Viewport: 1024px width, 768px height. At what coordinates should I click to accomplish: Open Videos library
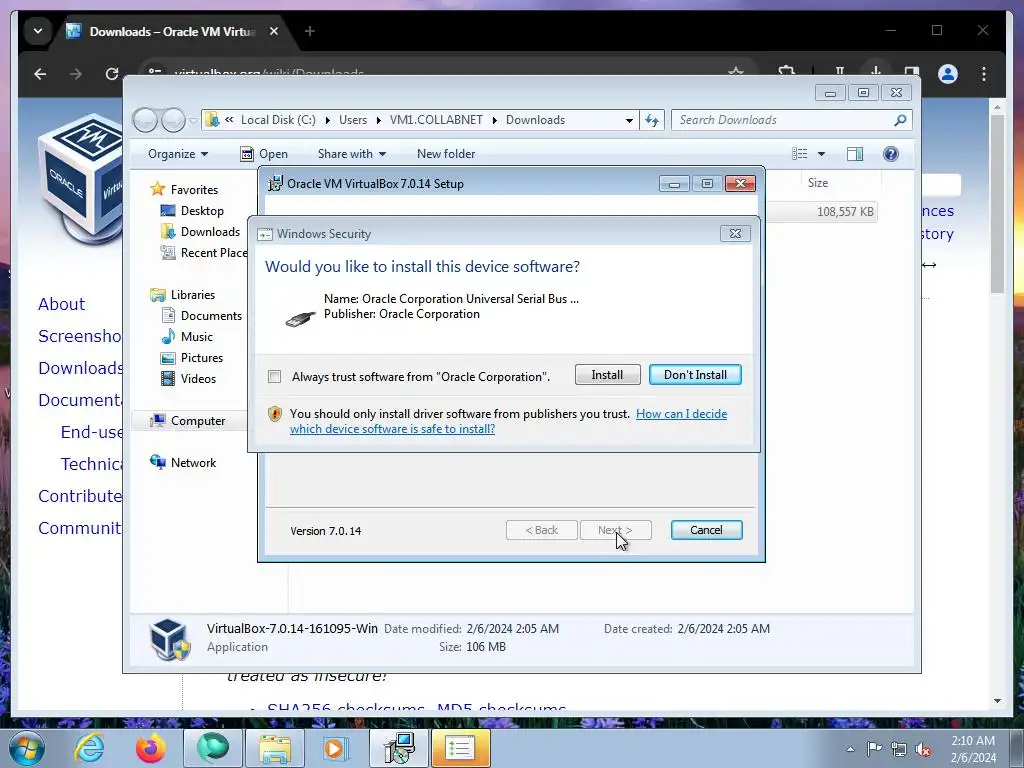(x=198, y=379)
